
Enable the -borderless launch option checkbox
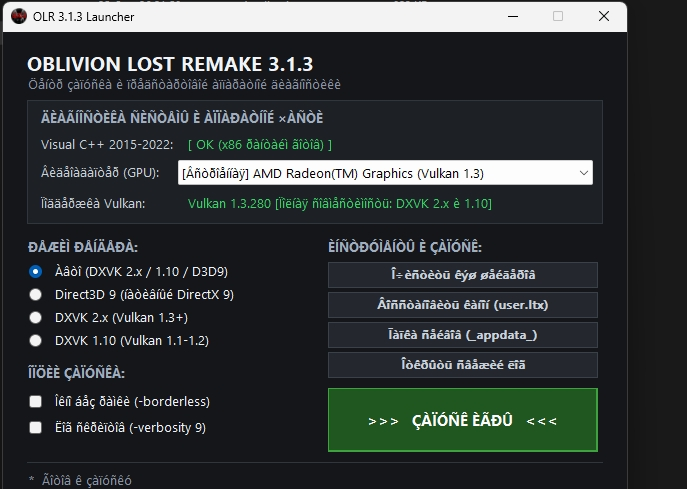point(35,401)
